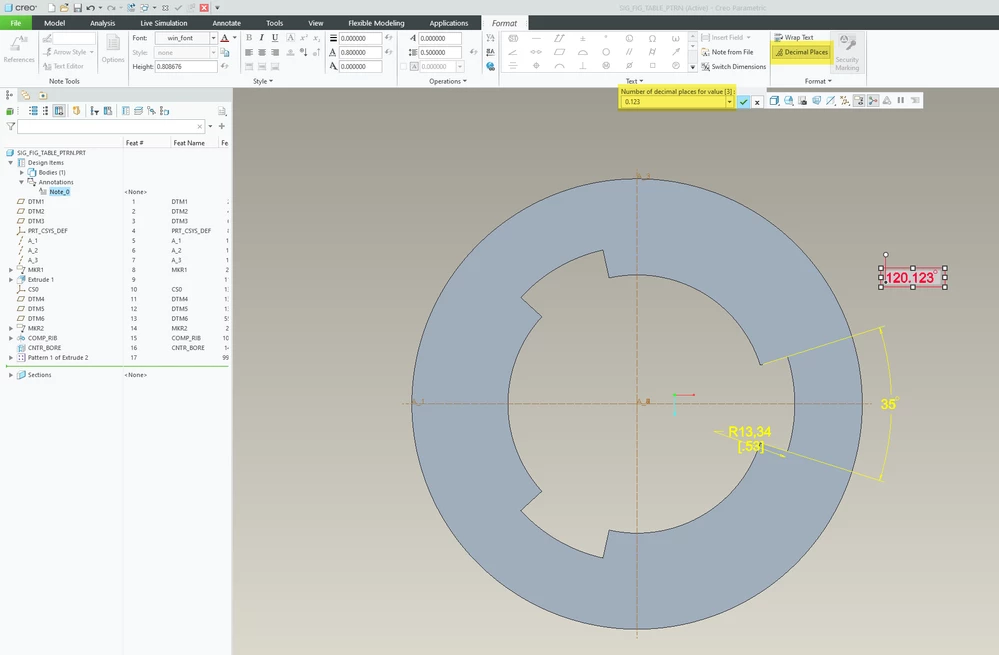Viewport: 999px width, 655px height.
Task: Click the Wrap Text button
Action: click(793, 38)
